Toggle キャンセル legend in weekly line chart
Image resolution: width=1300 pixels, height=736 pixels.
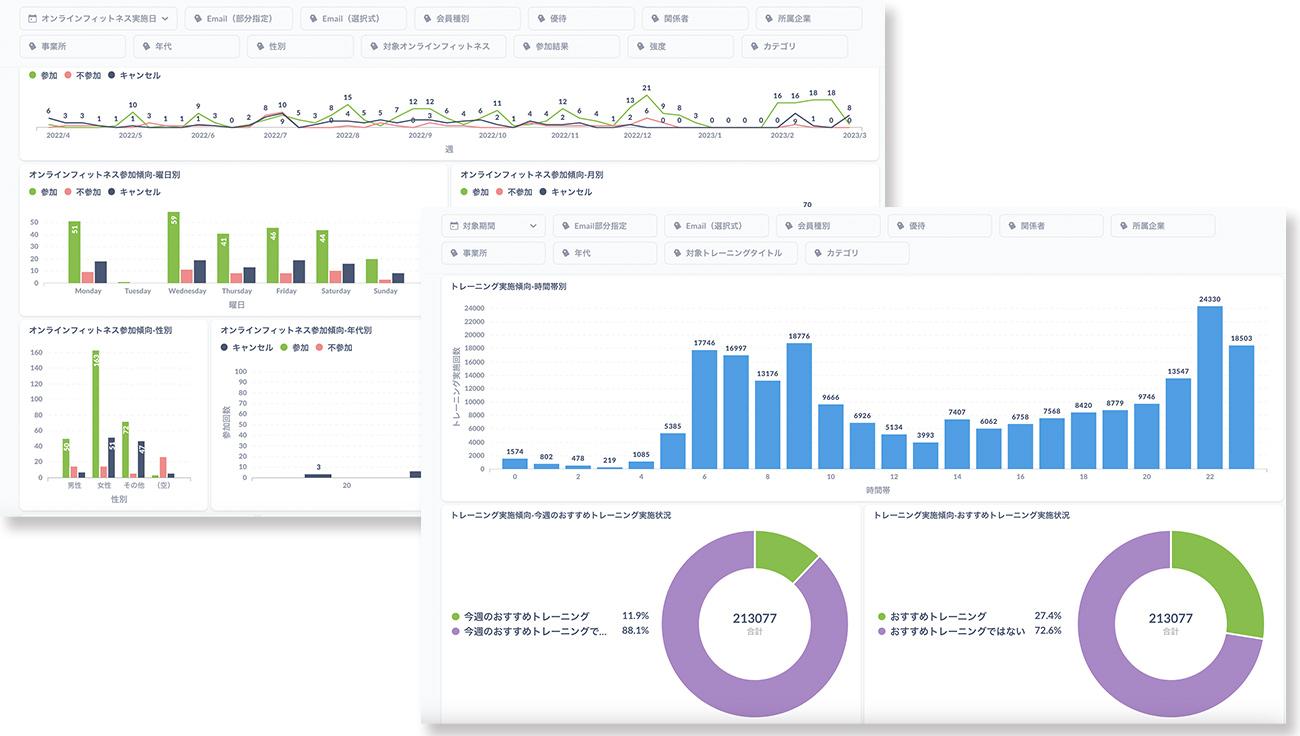[x=134, y=75]
